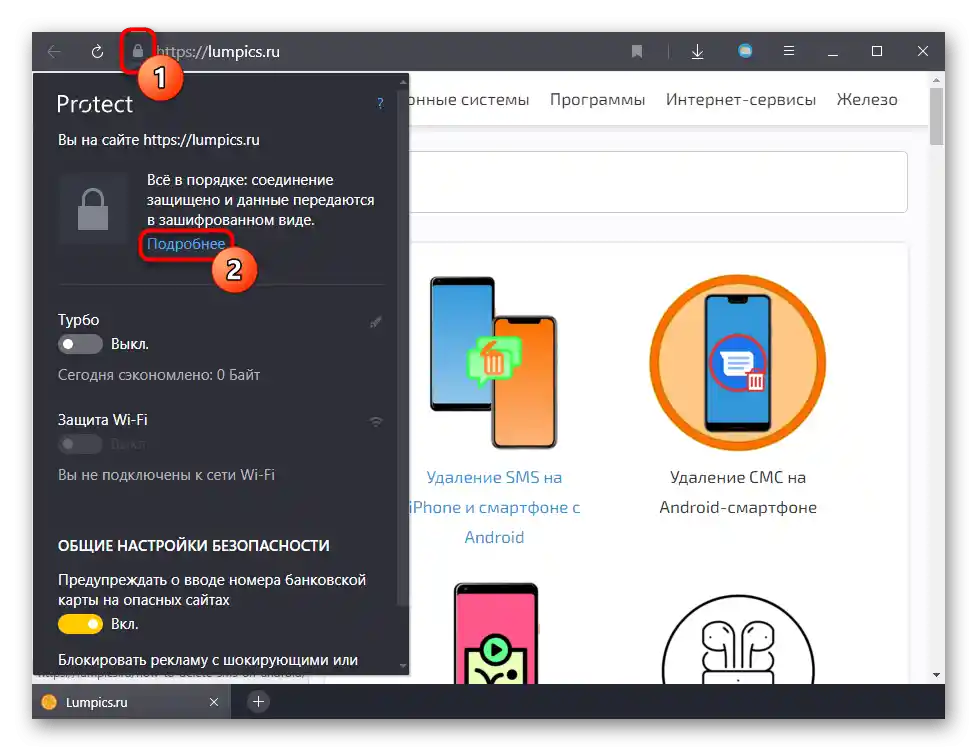Click 'Вы не подключены к сети Wi-Fi' text
Screen dimensions: 977x751
point(166,474)
